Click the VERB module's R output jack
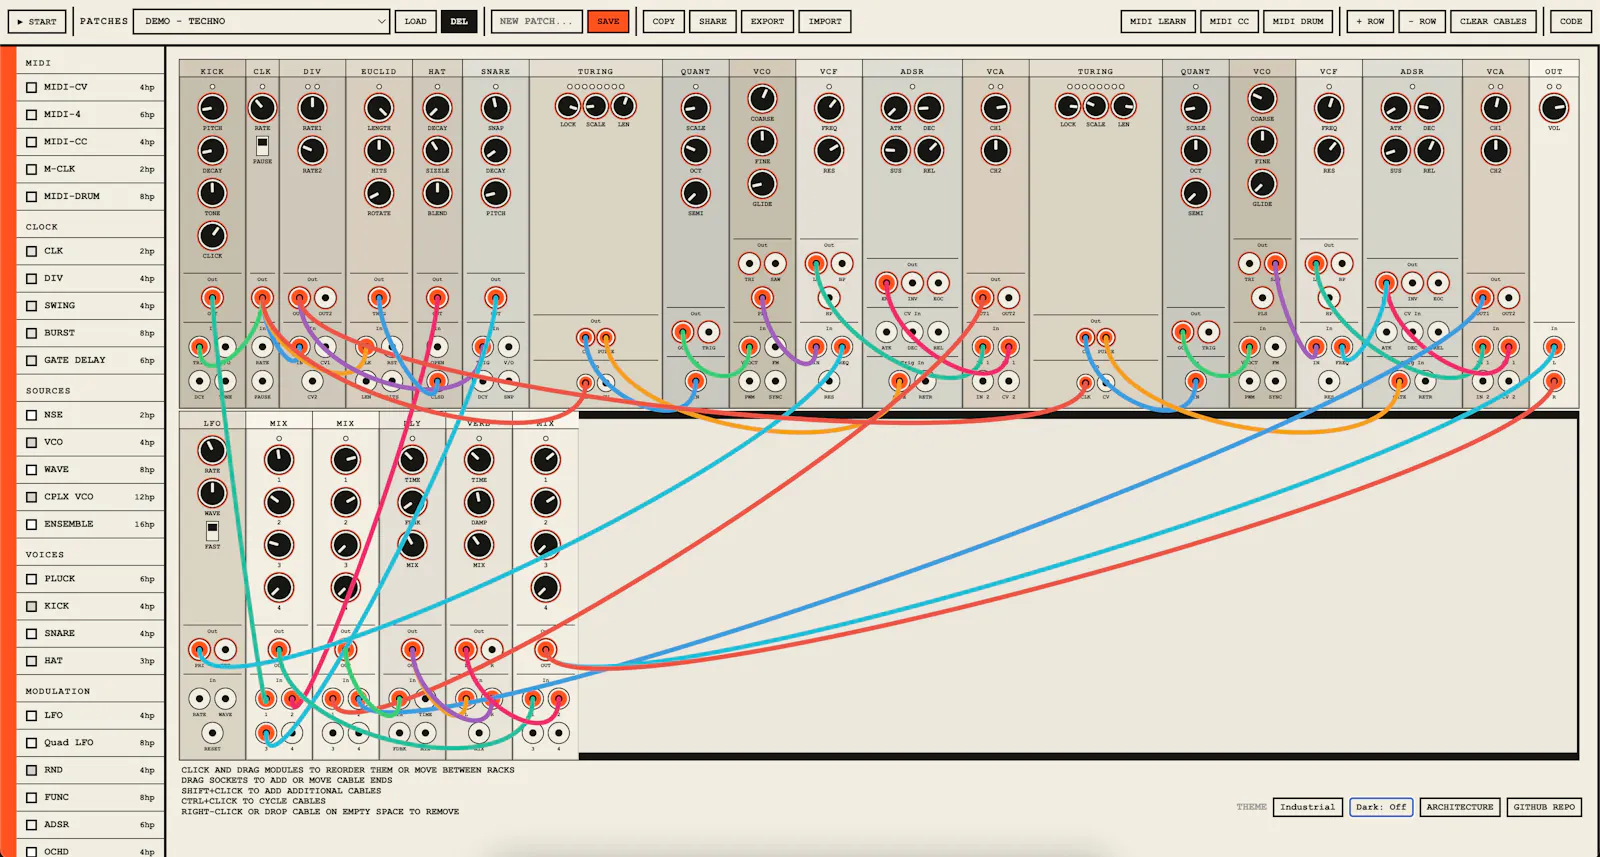 point(492,649)
